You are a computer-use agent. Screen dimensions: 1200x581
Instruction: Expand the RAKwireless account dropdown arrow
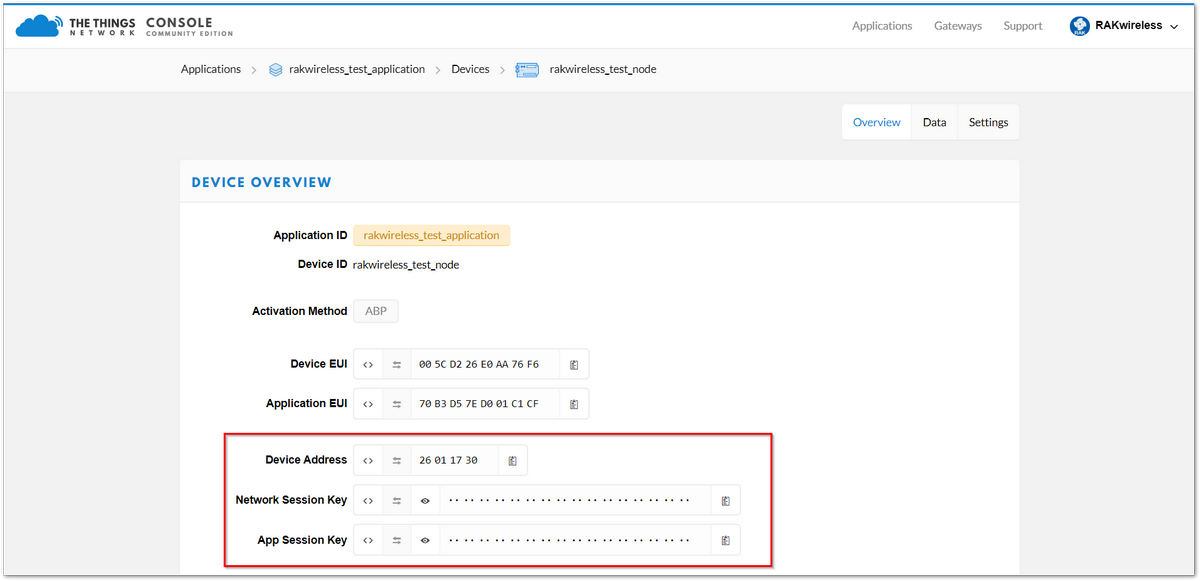click(1173, 27)
